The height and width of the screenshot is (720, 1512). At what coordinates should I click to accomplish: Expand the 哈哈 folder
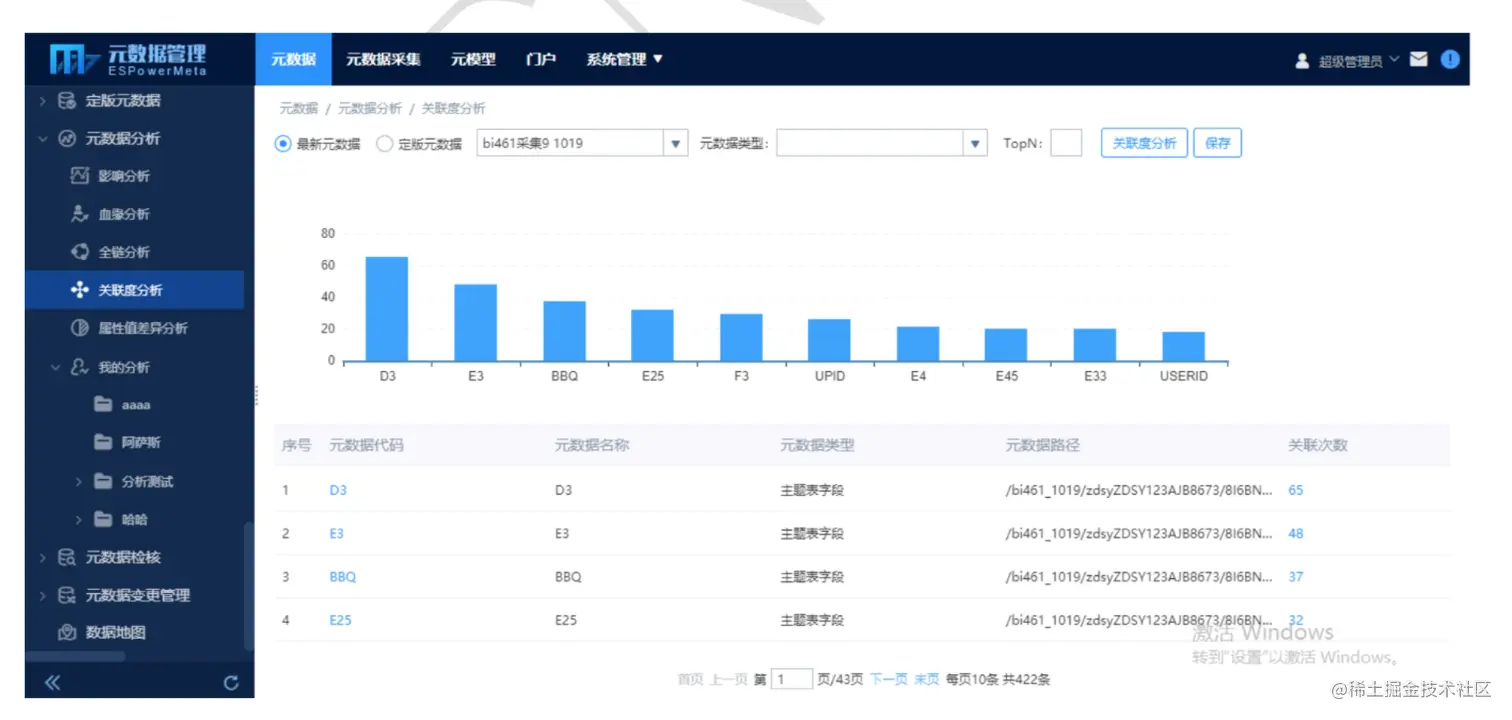(79, 519)
